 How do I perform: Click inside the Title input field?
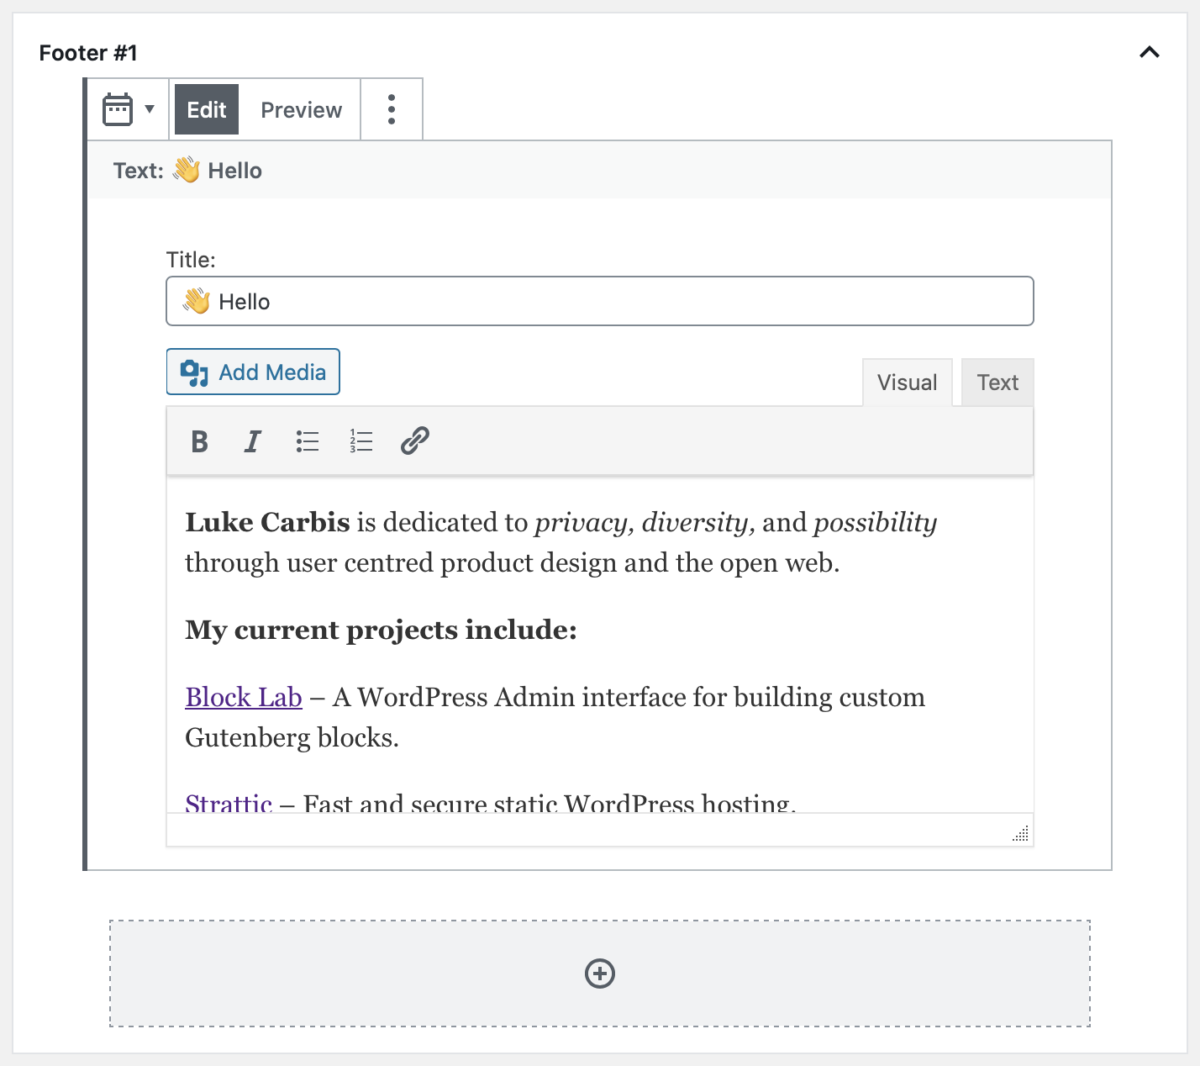coord(599,300)
